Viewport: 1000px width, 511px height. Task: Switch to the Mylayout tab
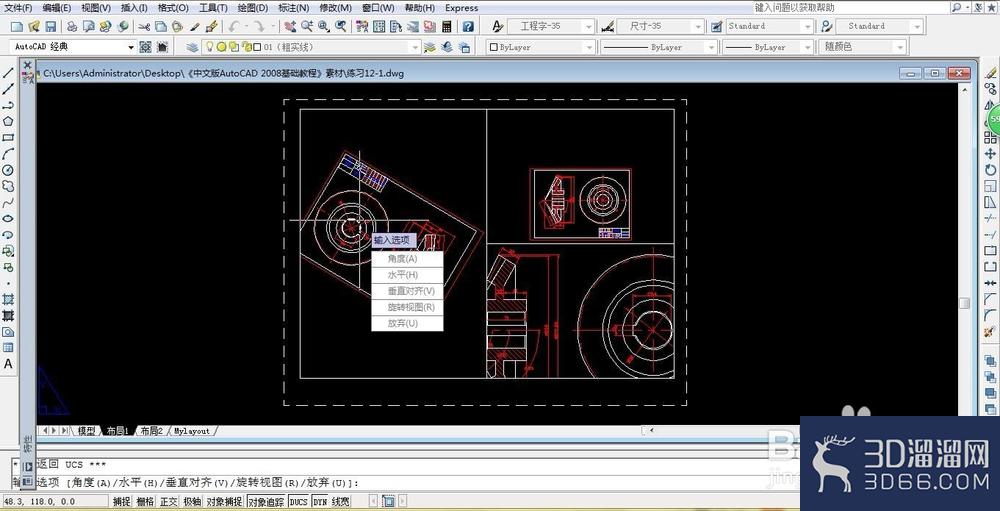click(191, 431)
